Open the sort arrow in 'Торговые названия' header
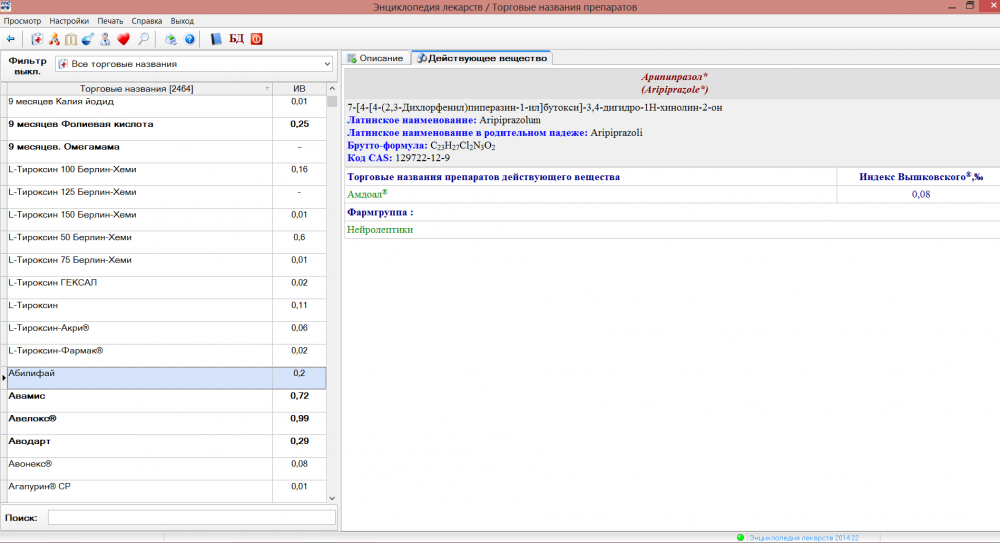The height and width of the screenshot is (543, 1000). (x=267, y=89)
